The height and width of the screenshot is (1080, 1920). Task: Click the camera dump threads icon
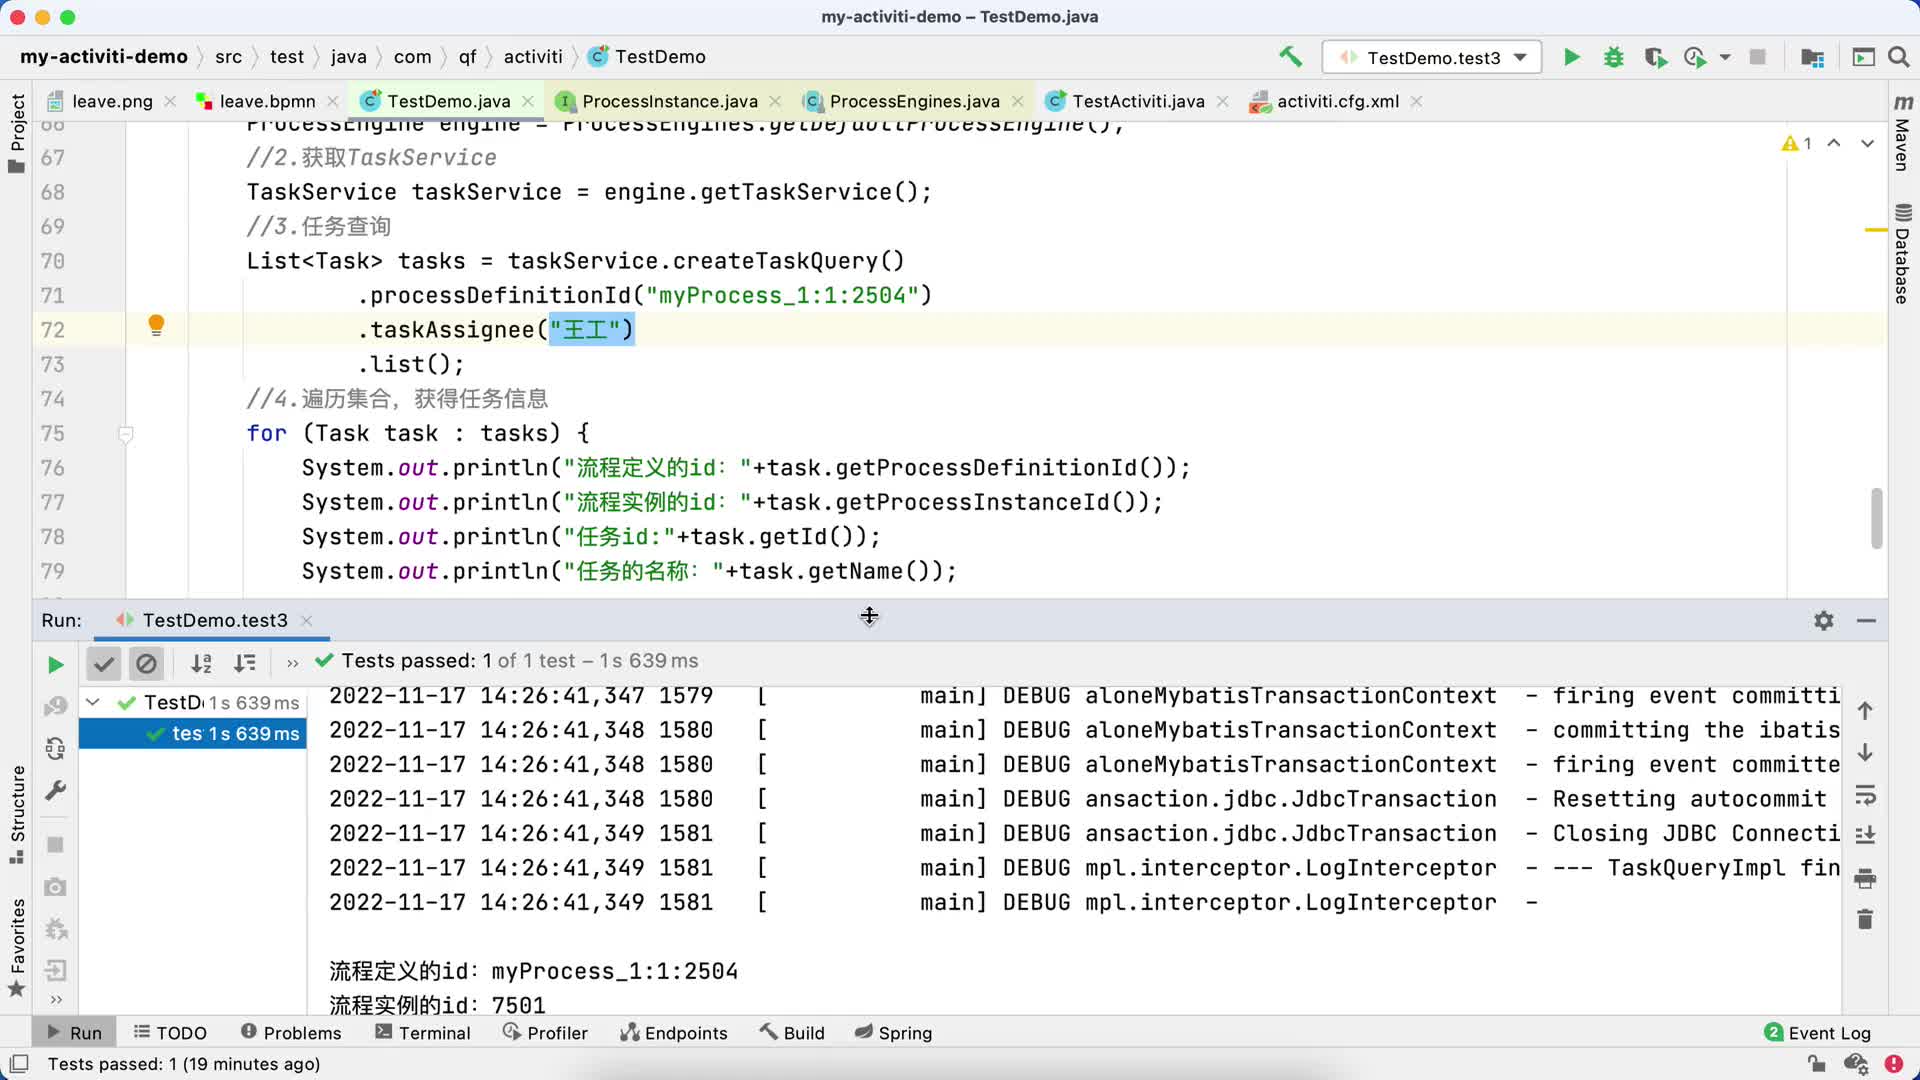coord(56,887)
